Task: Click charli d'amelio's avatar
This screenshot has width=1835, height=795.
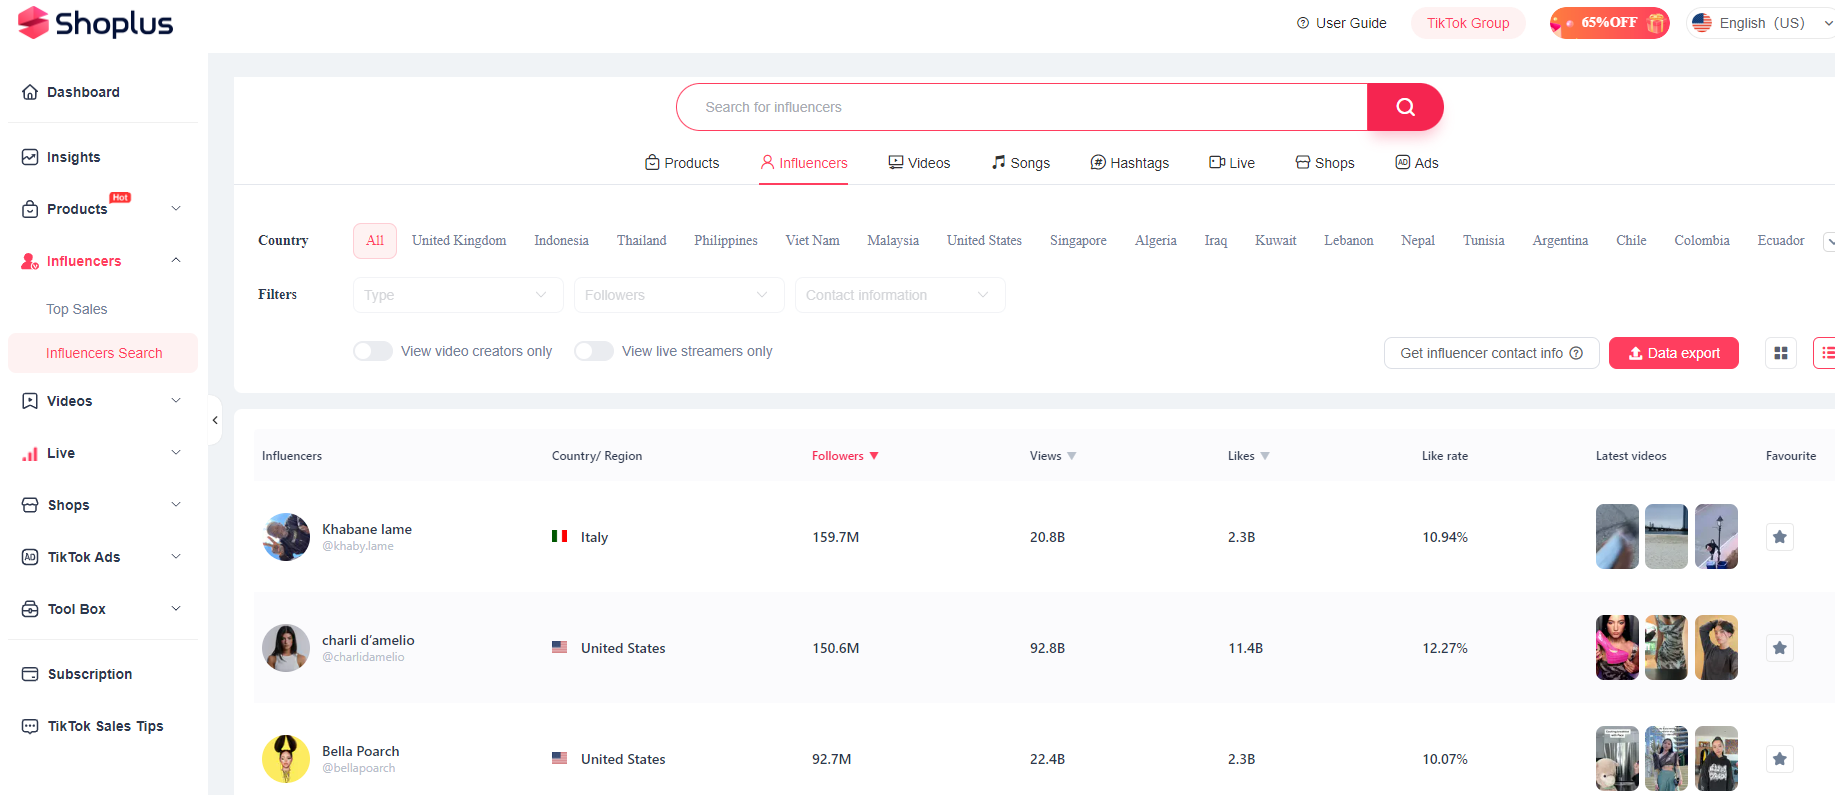Action: [286, 648]
